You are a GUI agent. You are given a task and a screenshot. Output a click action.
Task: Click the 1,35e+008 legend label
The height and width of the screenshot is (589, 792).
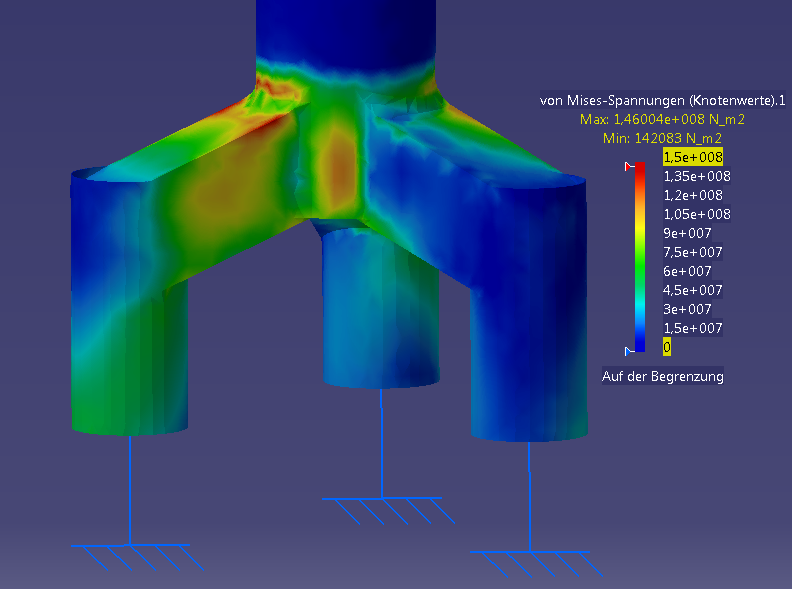click(697, 176)
